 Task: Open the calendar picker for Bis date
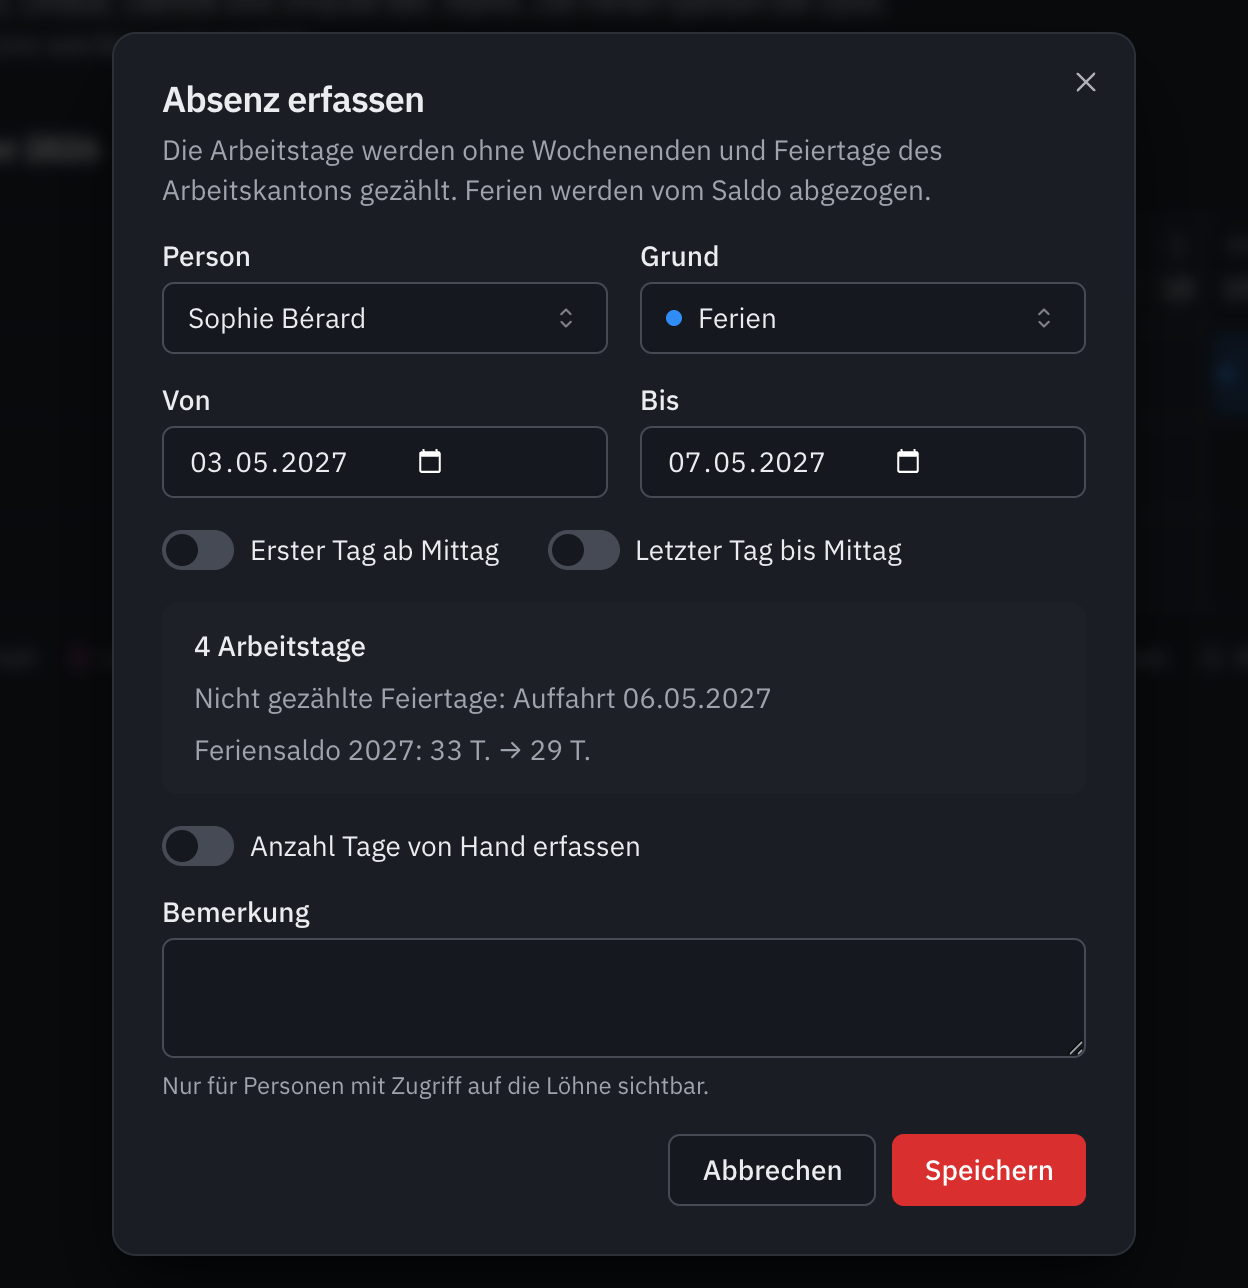click(908, 461)
